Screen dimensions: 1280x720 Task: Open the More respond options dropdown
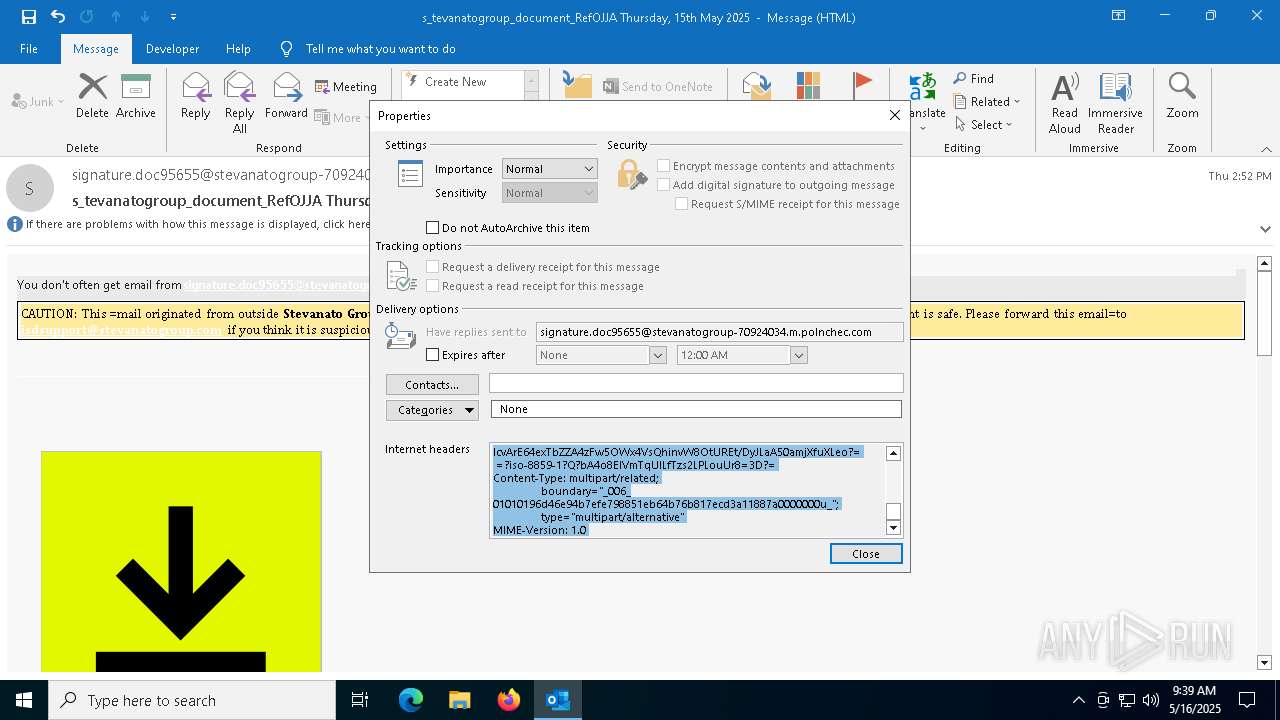point(343,117)
